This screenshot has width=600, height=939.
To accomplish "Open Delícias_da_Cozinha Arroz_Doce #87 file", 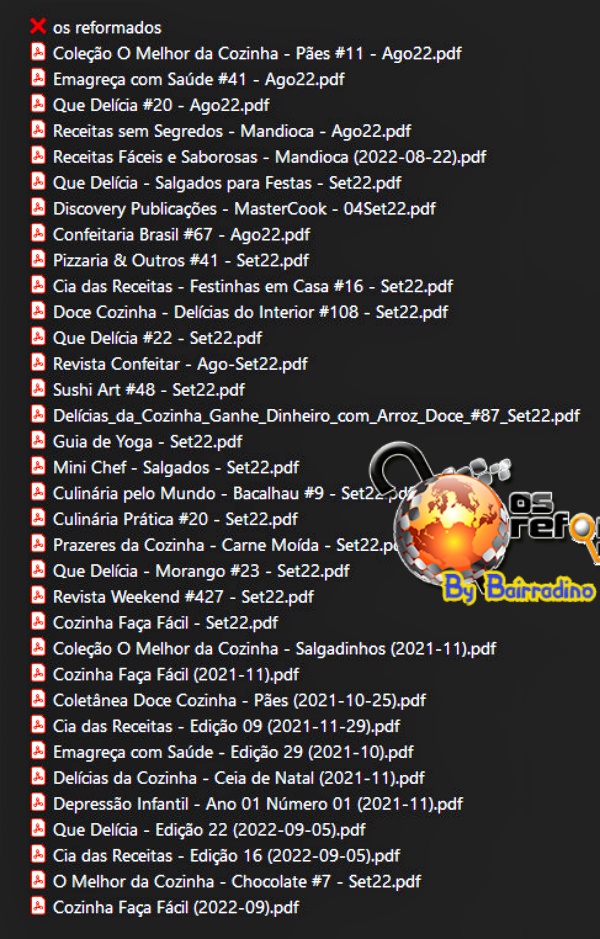I will pos(316,416).
